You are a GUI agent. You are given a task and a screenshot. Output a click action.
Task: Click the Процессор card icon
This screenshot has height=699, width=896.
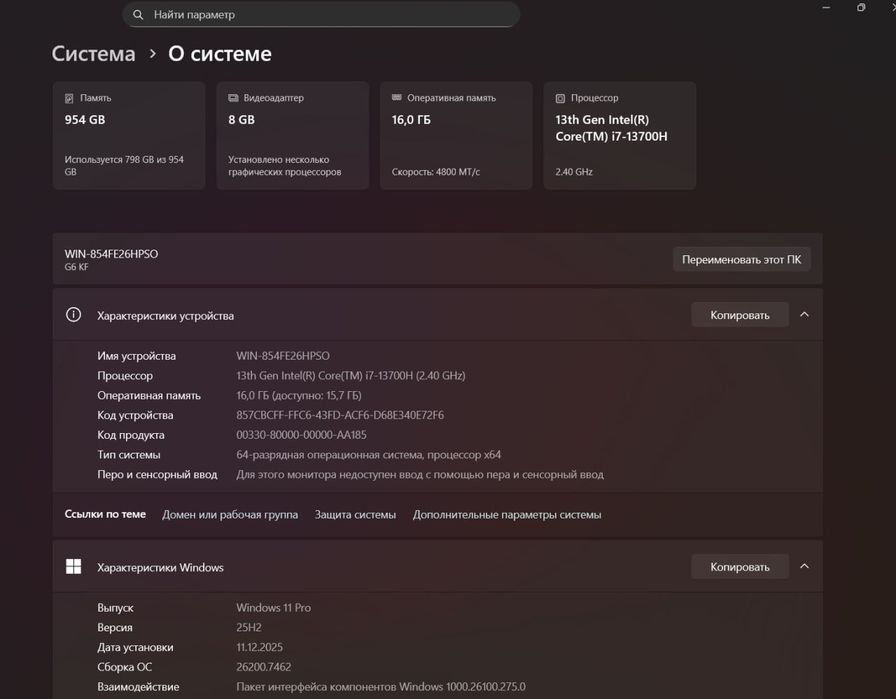coord(561,98)
